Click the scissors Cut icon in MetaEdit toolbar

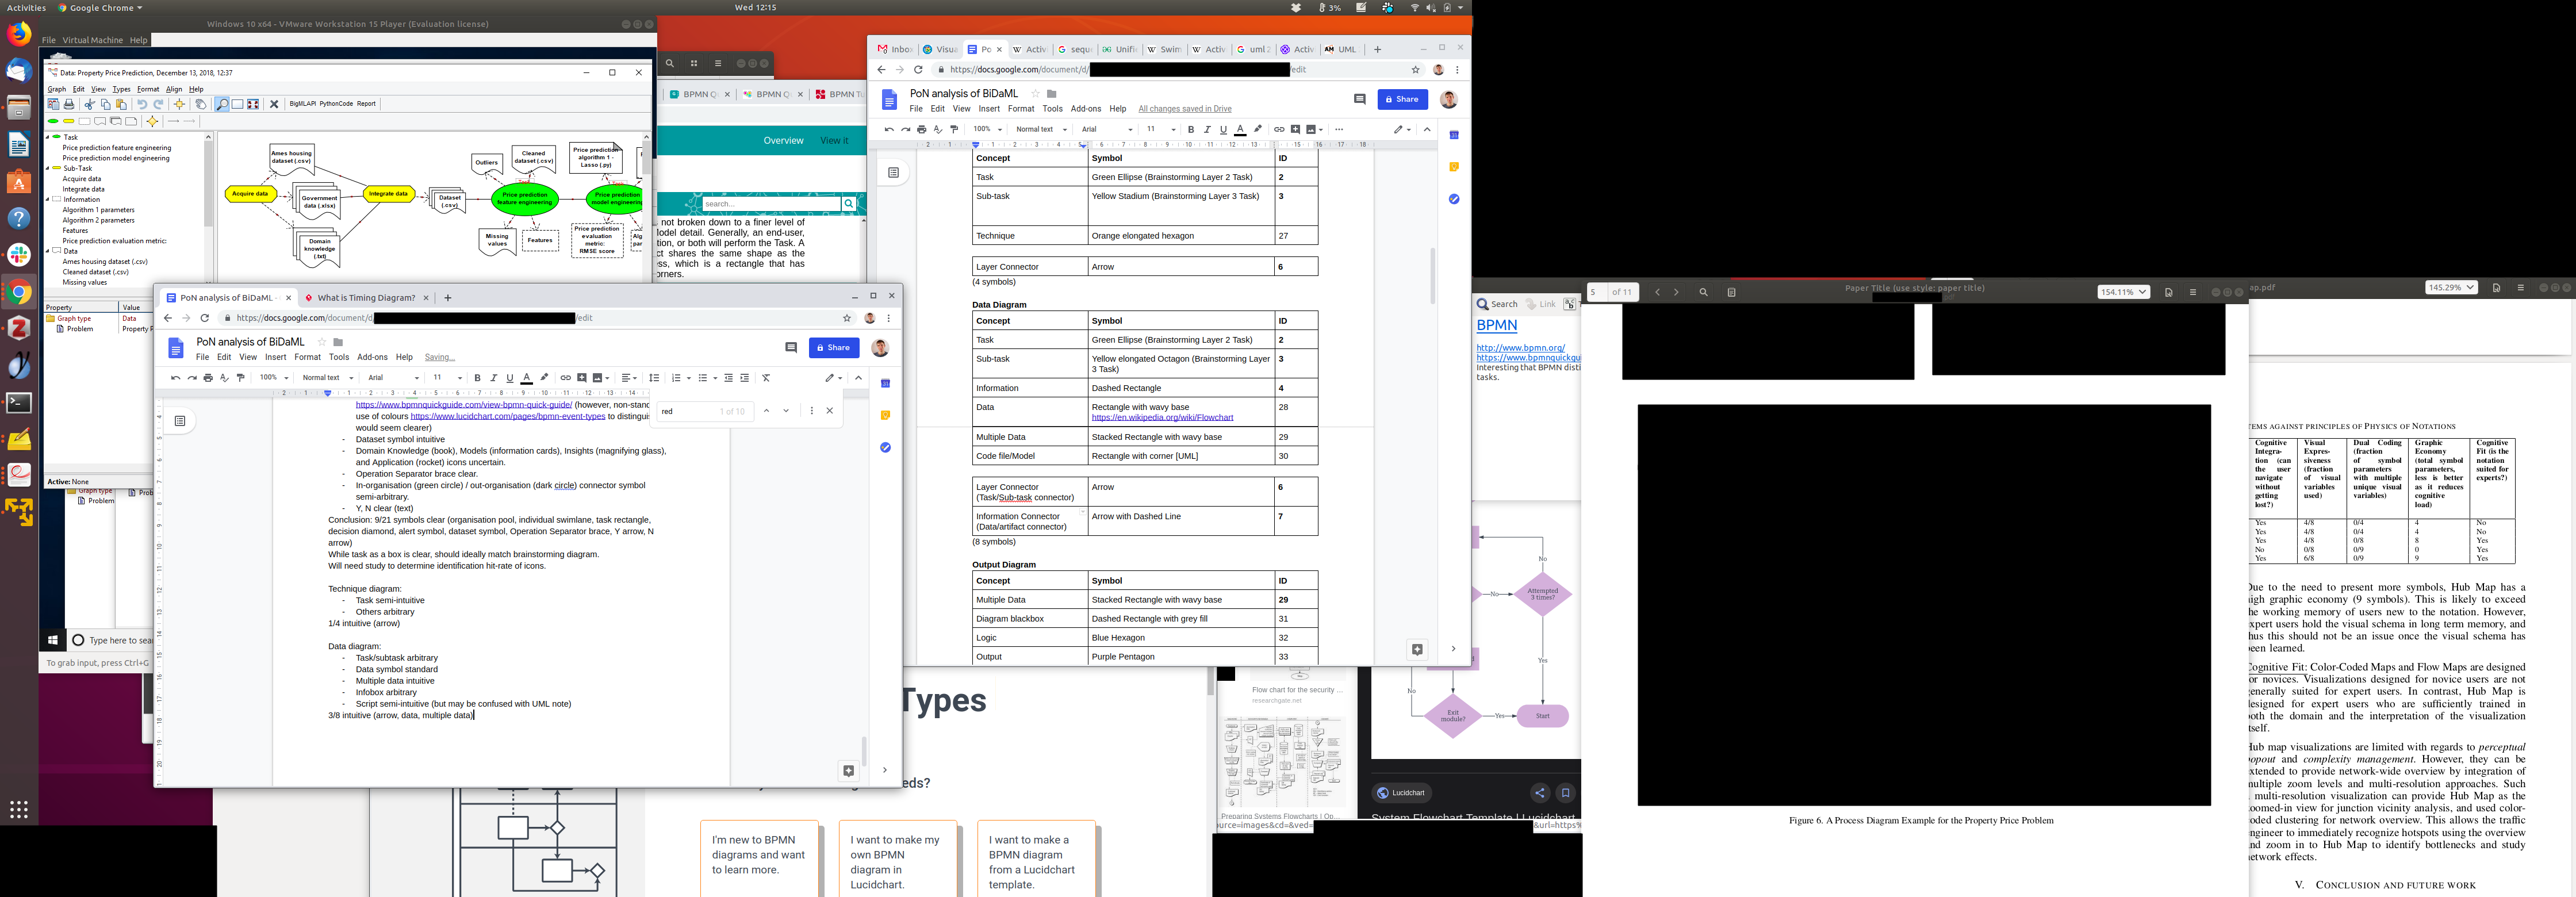(90, 104)
